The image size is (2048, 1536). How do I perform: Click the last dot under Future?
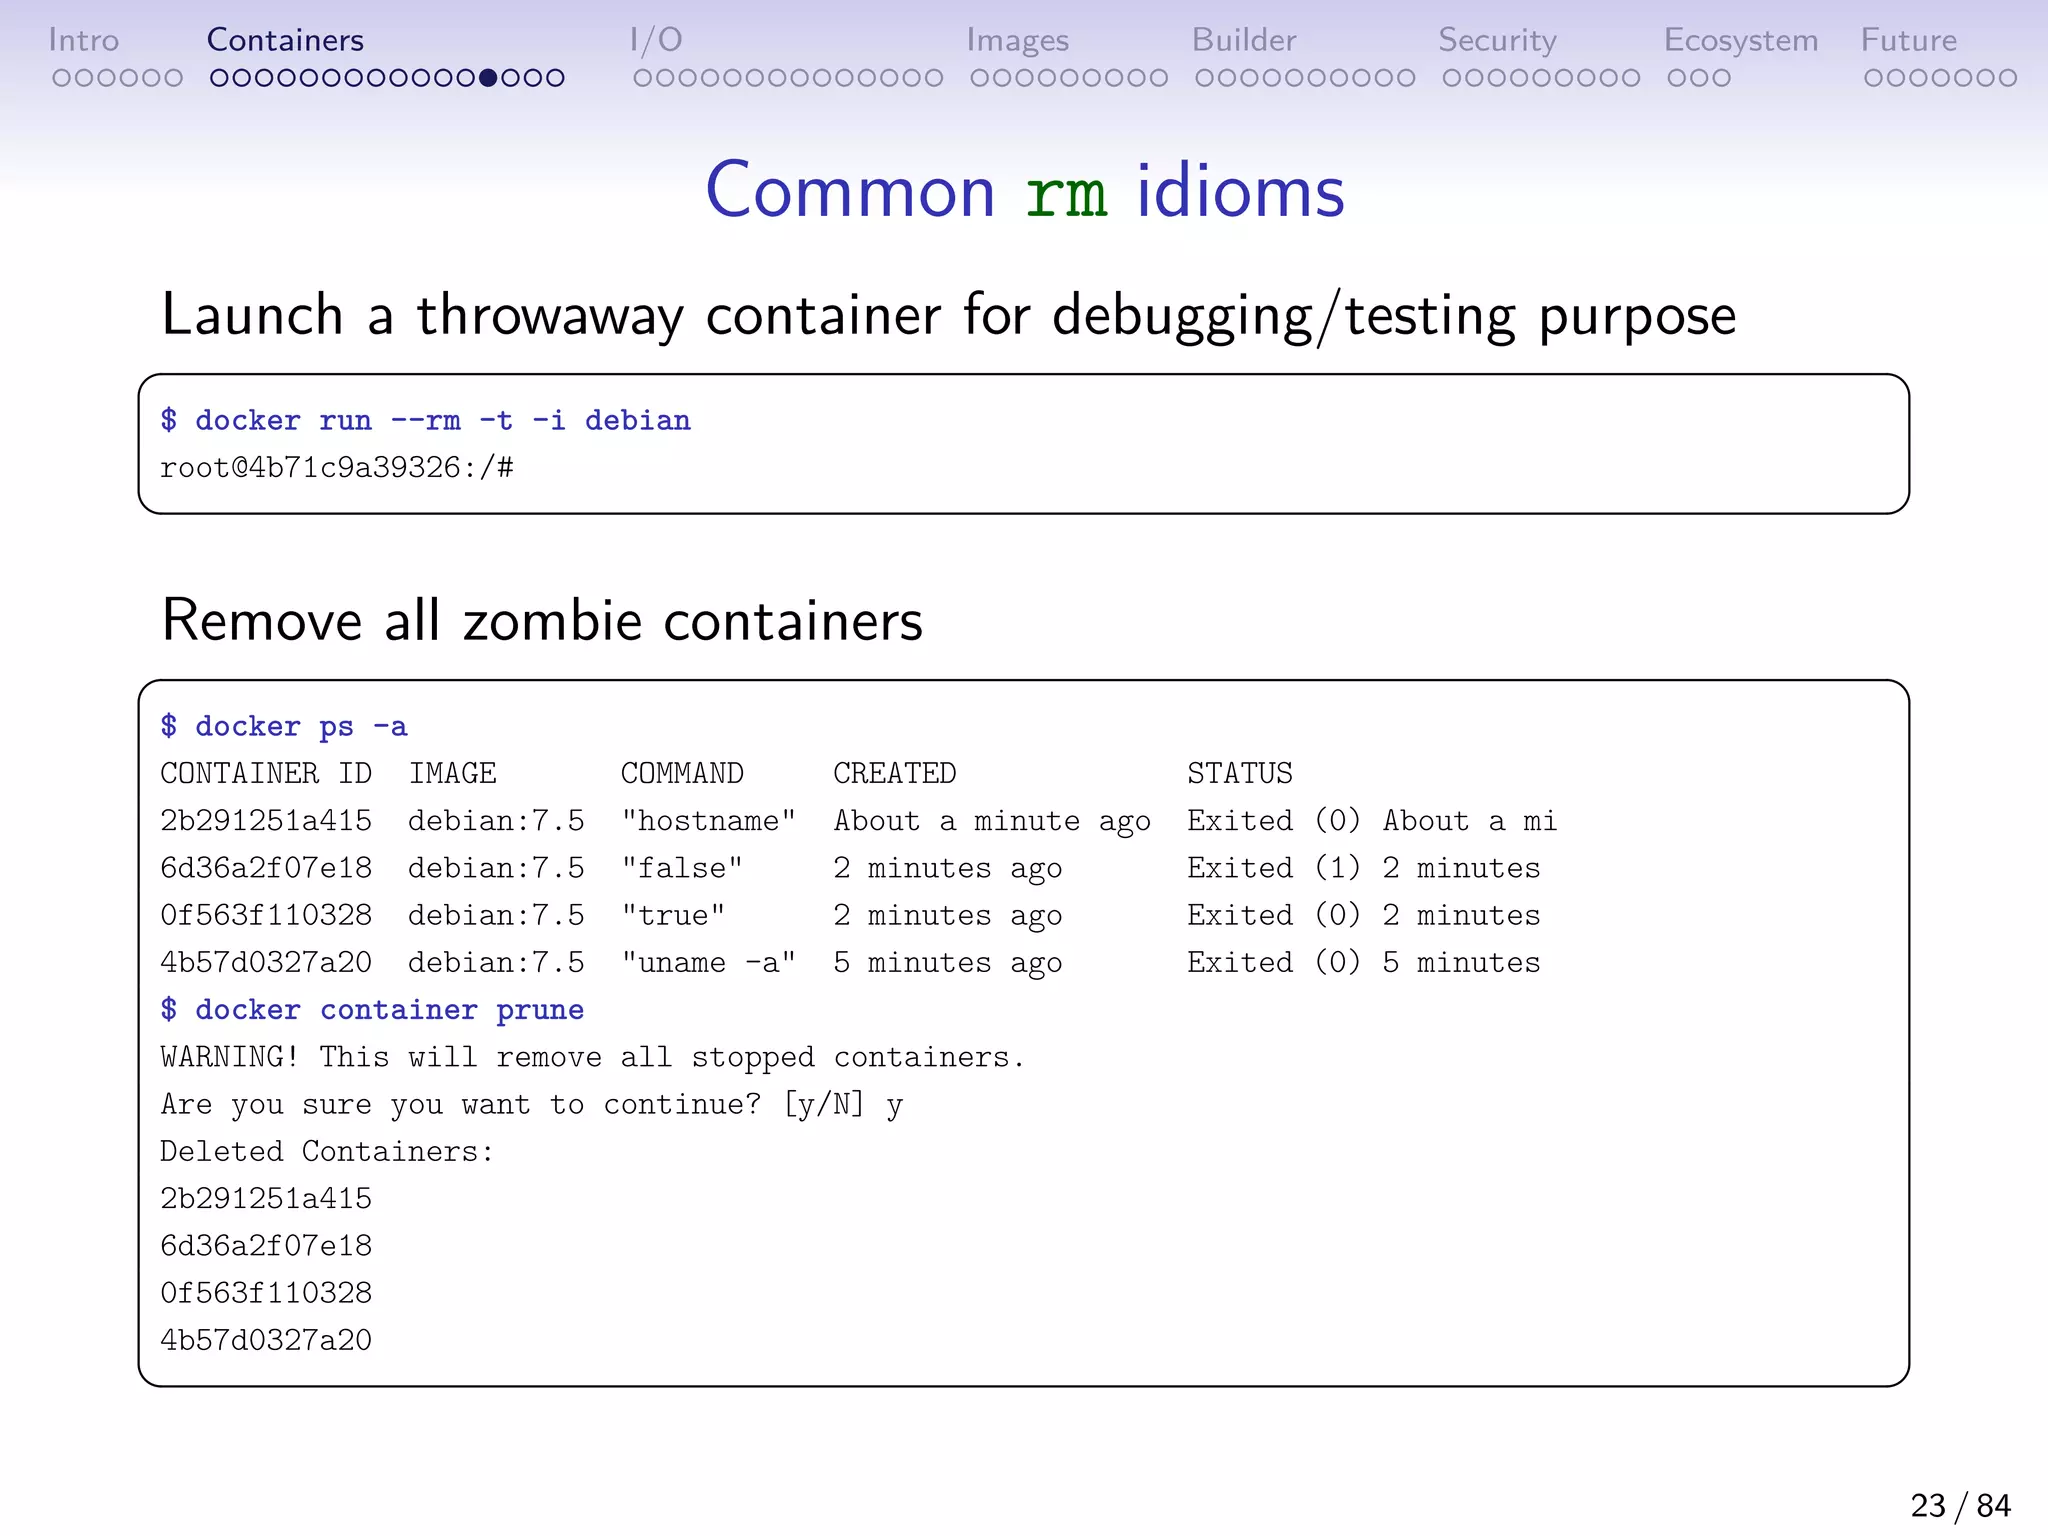tap(2008, 78)
